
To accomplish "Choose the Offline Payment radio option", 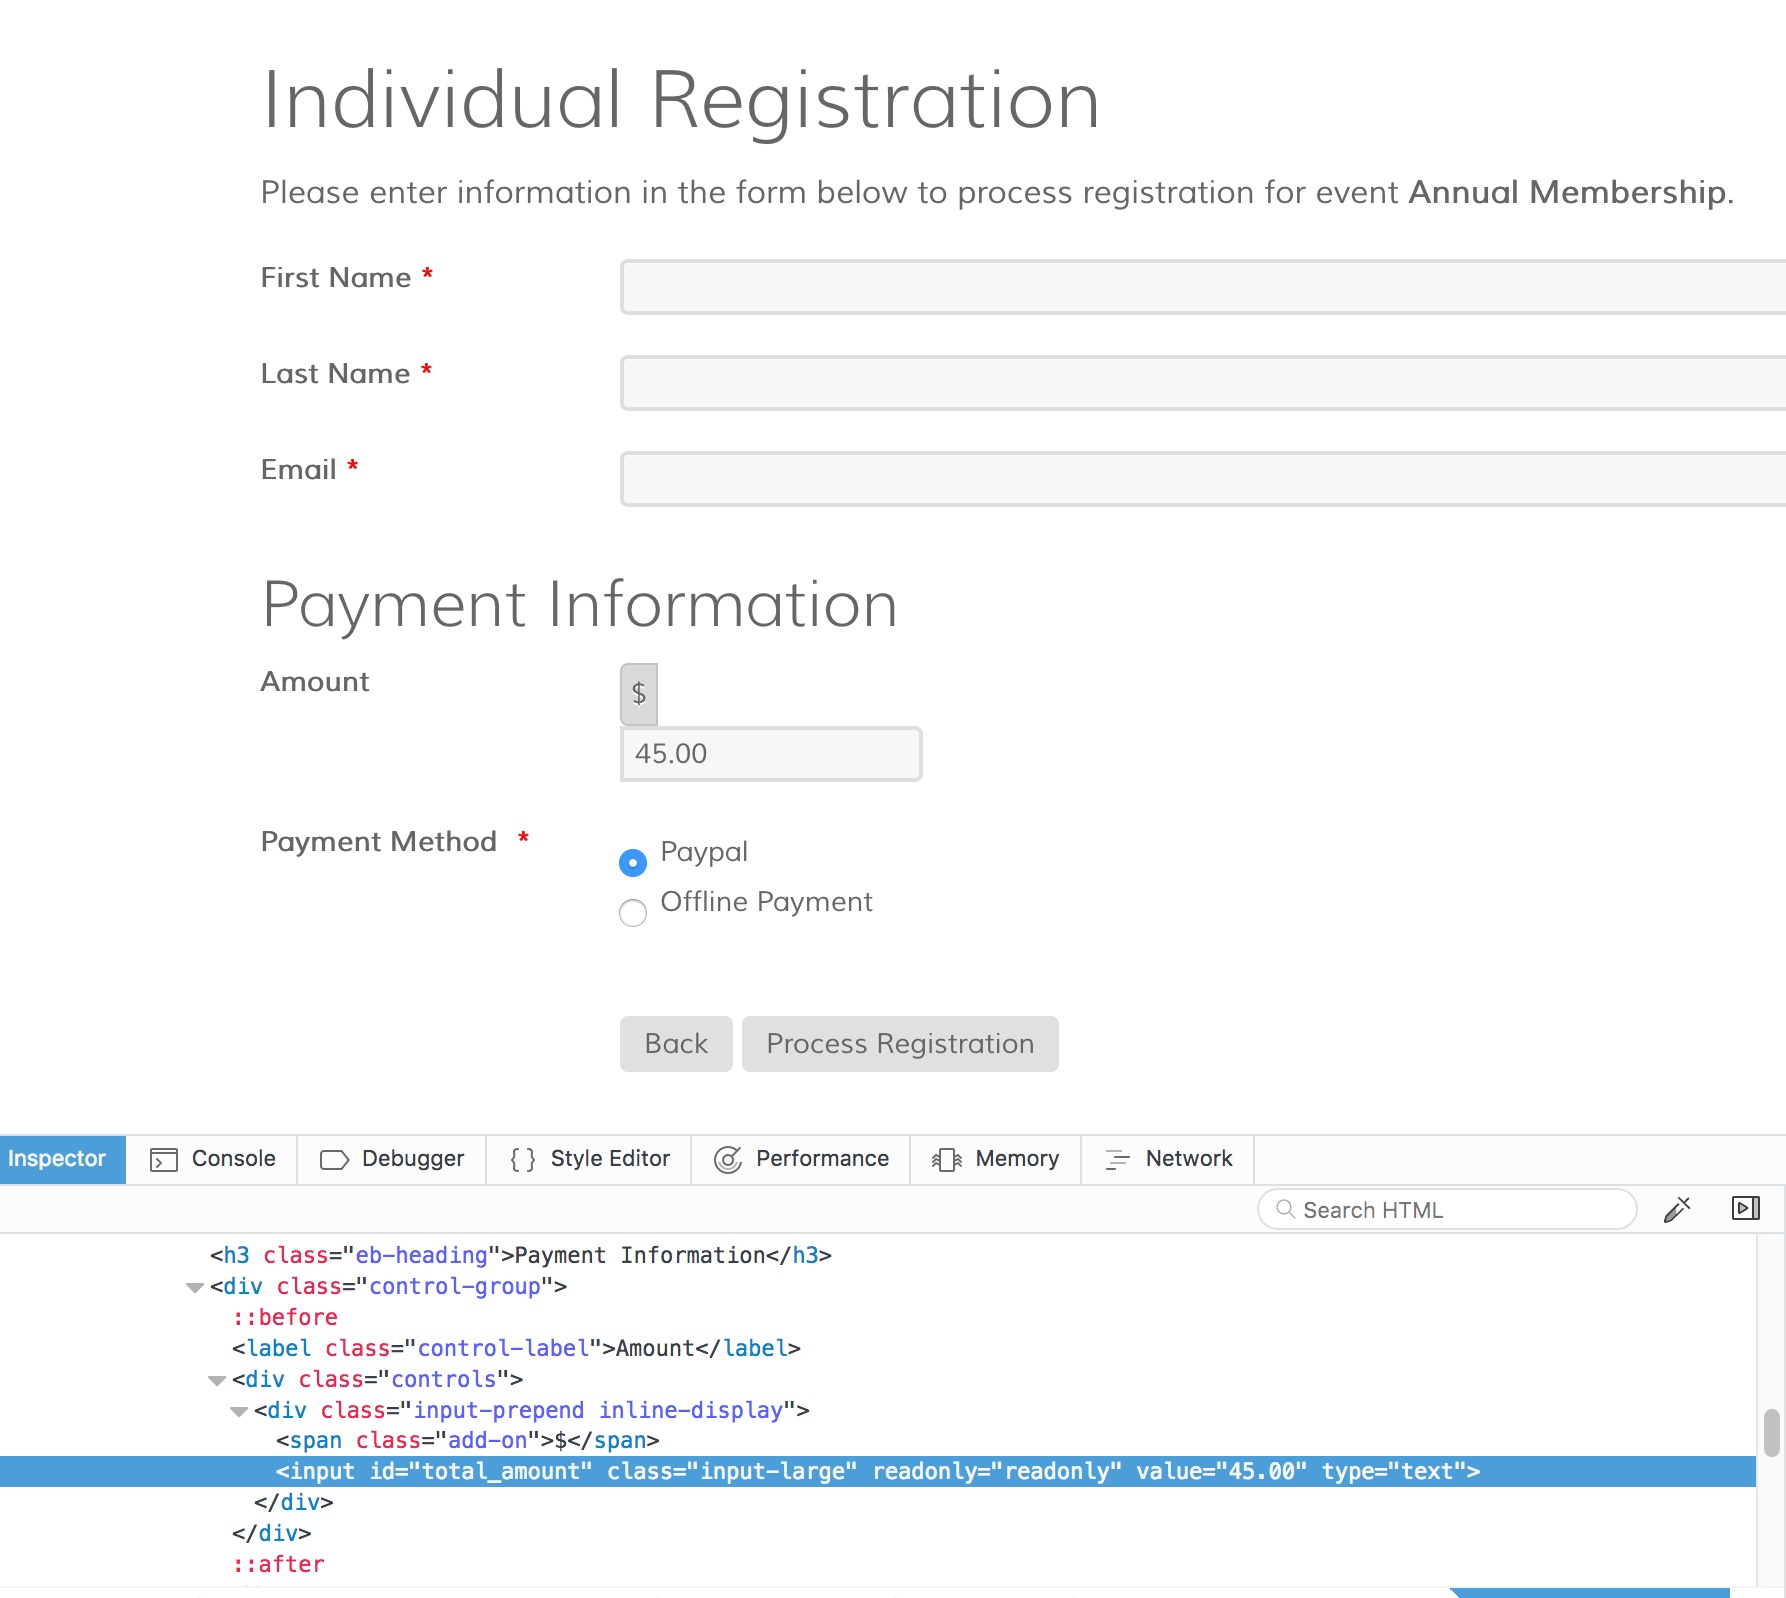I will tap(633, 912).
